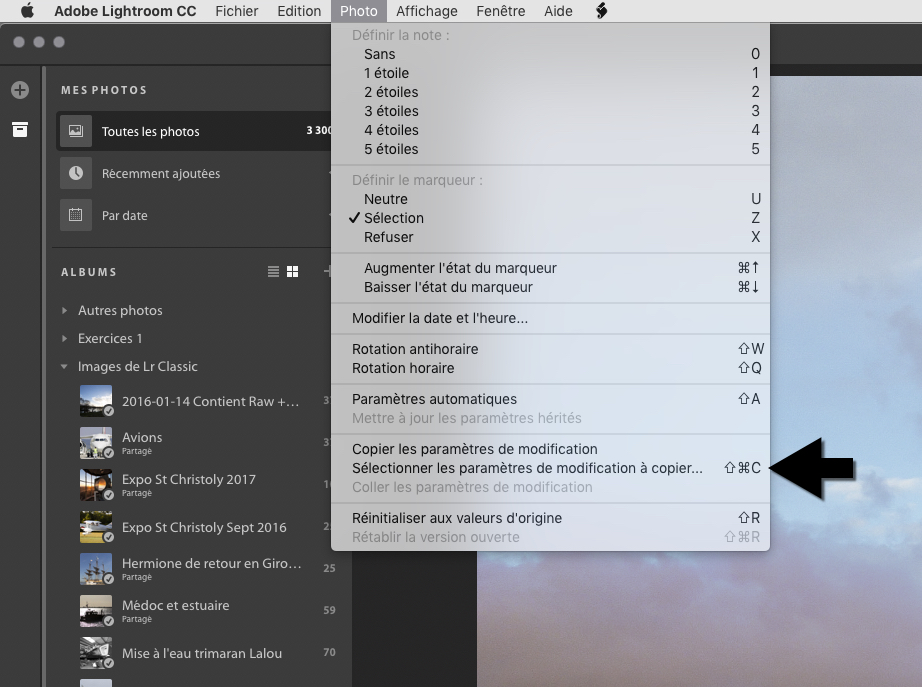Select Par date view
Viewport: 922px width, 687px height.
click(x=194, y=215)
